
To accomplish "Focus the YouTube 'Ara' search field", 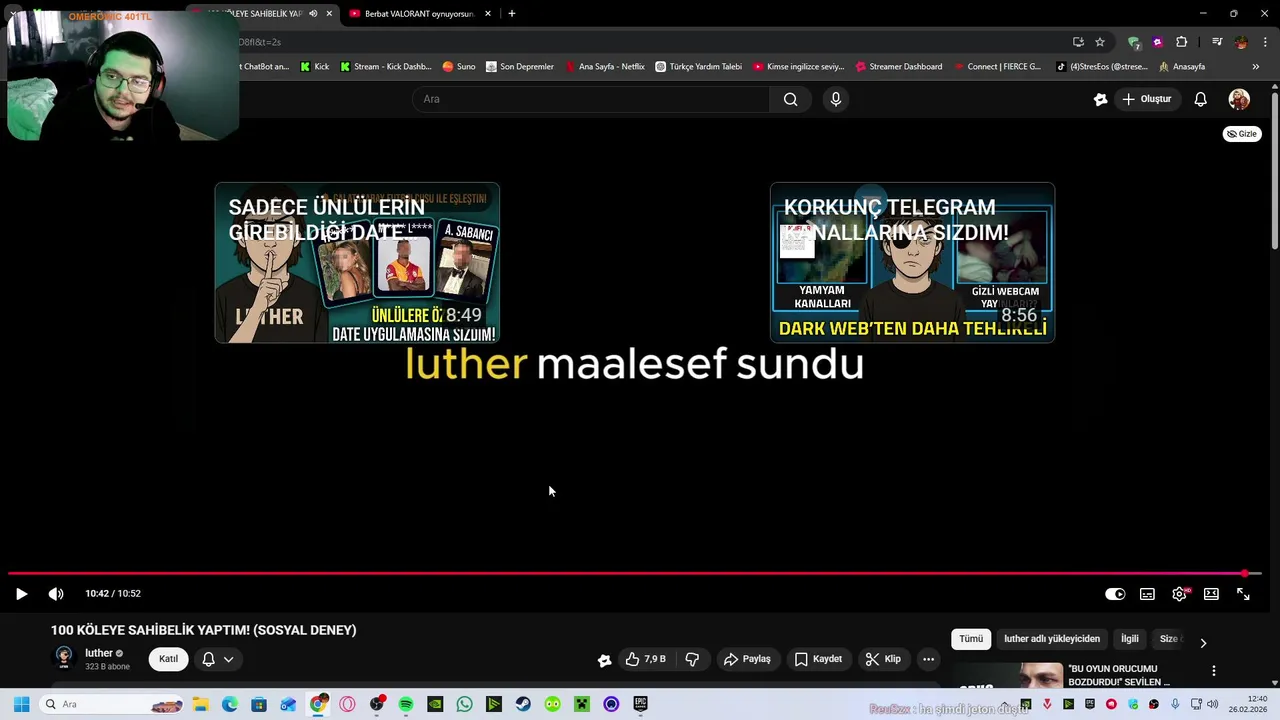I will pyautogui.click(x=591, y=99).
